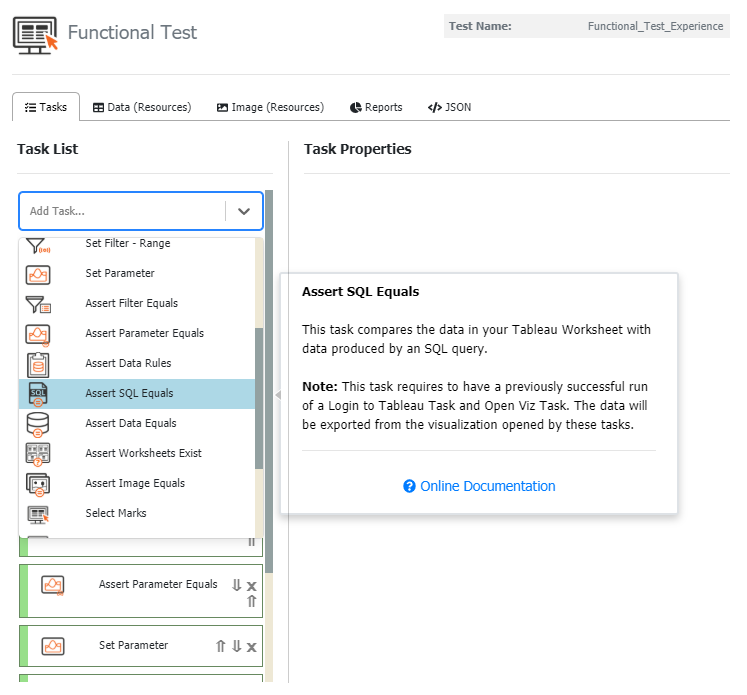This screenshot has width=747, height=695.
Task: Open the JSON tab
Action: pos(449,107)
